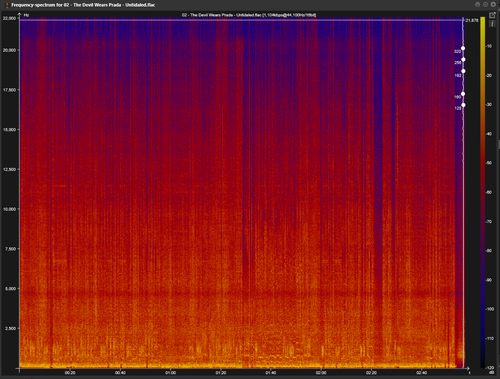Click the 02:40 time axis label
The height and width of the screenshot is (379, 500).
[421, 373]
